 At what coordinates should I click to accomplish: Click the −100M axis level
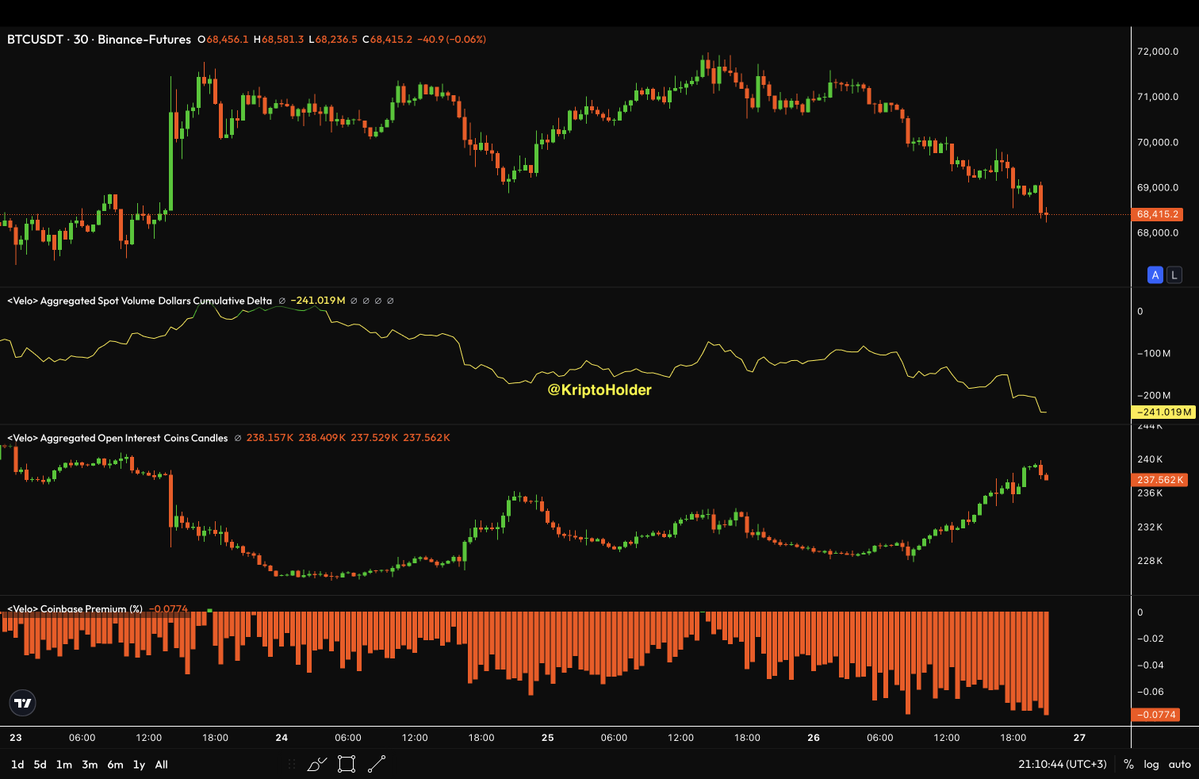1153,353
